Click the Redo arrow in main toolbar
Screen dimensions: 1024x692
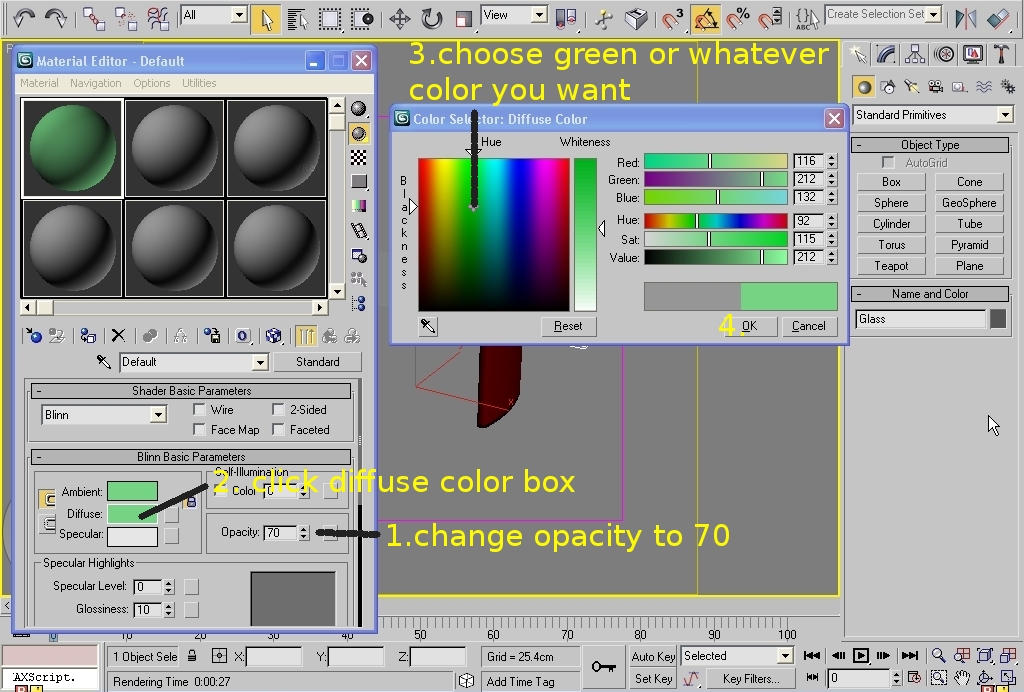coord(56,18)
